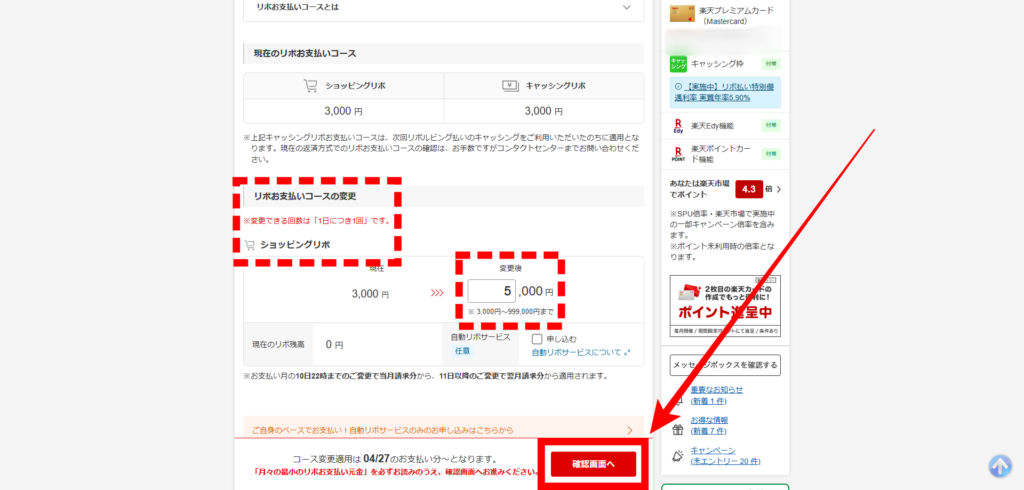Screen dimensions: 1024x490
Task: Click メッセージボックスを確認する button
Action: pos(725,365)
